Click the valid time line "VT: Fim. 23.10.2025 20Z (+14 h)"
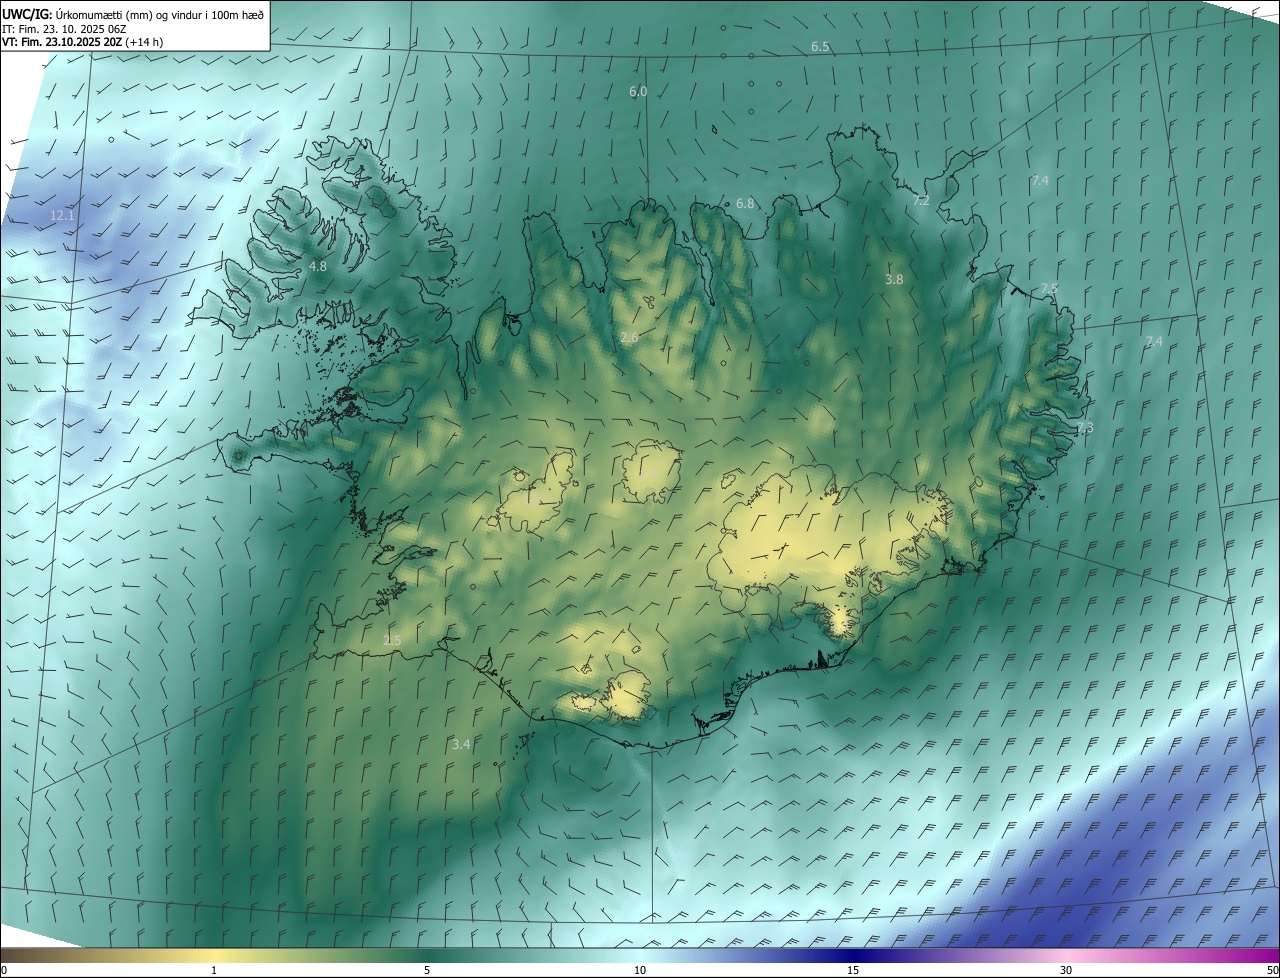This screenshot has width=1280, height=978. tap(82, 42)
